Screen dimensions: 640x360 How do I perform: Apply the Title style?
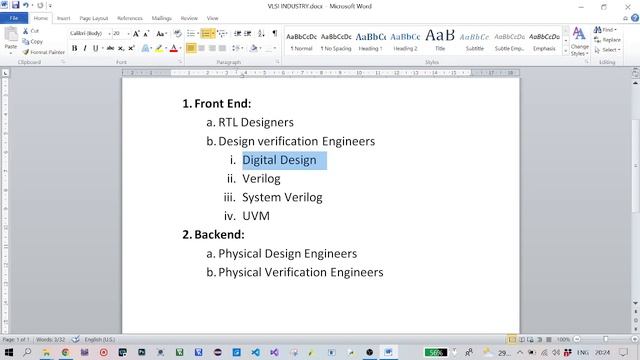tap(440, 41)
